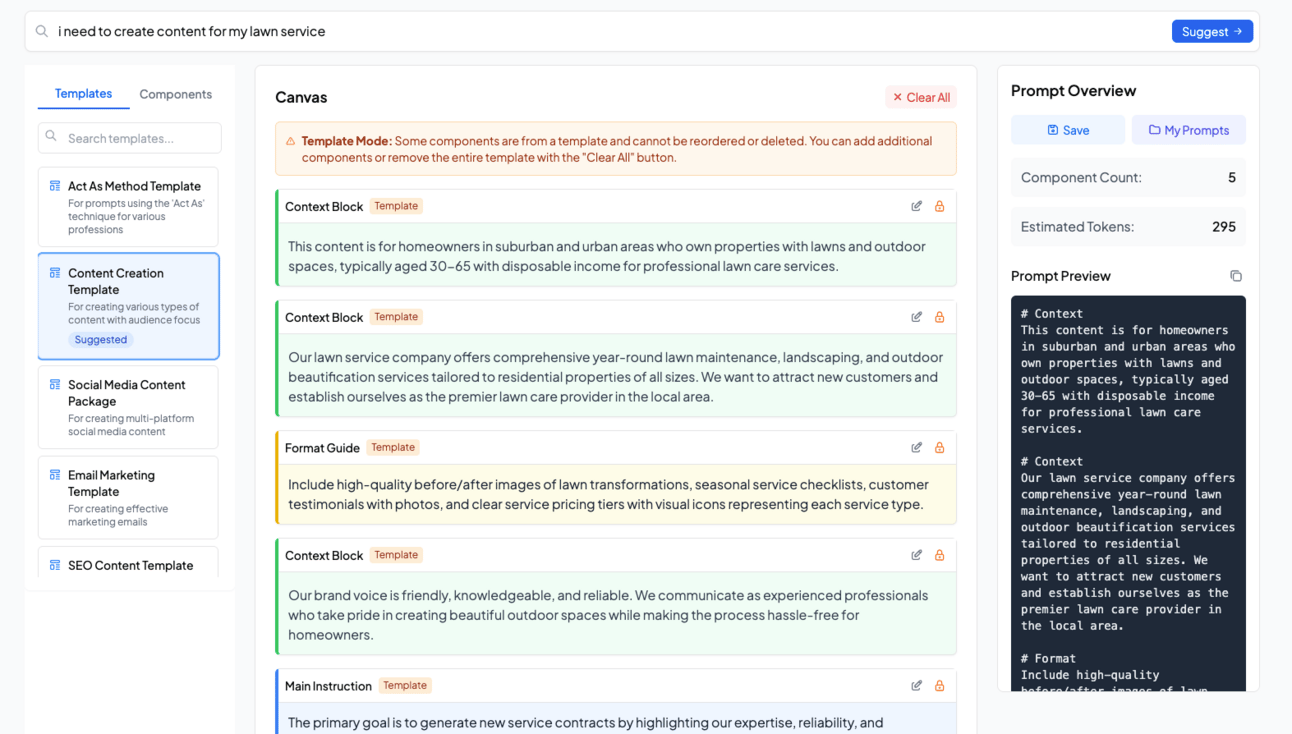Viewport: 1292px width, 734px height.
Task: Click the top prompt description field
Action: (x=600, y=31)
